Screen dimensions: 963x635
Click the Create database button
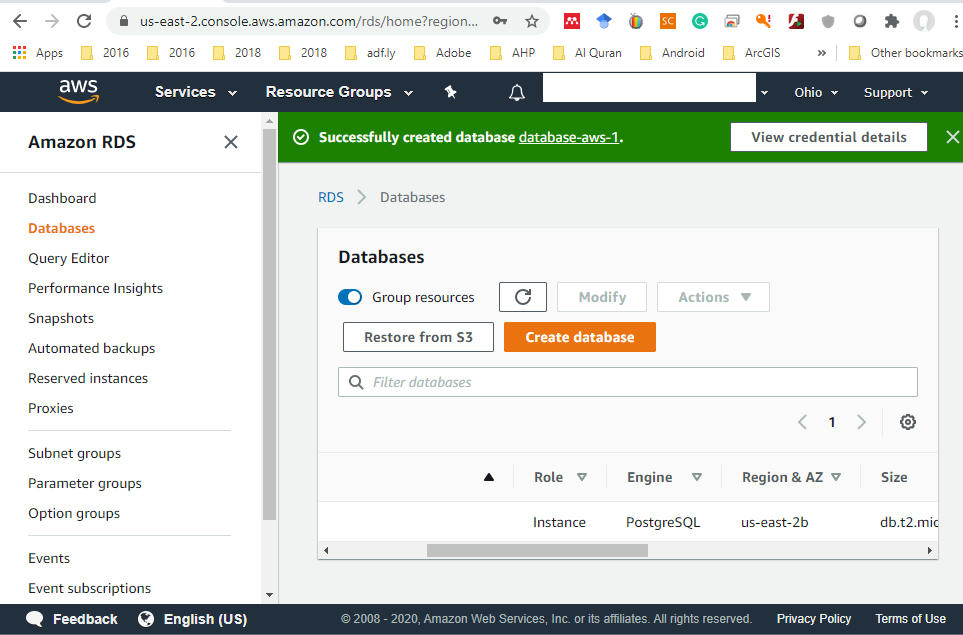pyautogui.click(x=580, y=337)
